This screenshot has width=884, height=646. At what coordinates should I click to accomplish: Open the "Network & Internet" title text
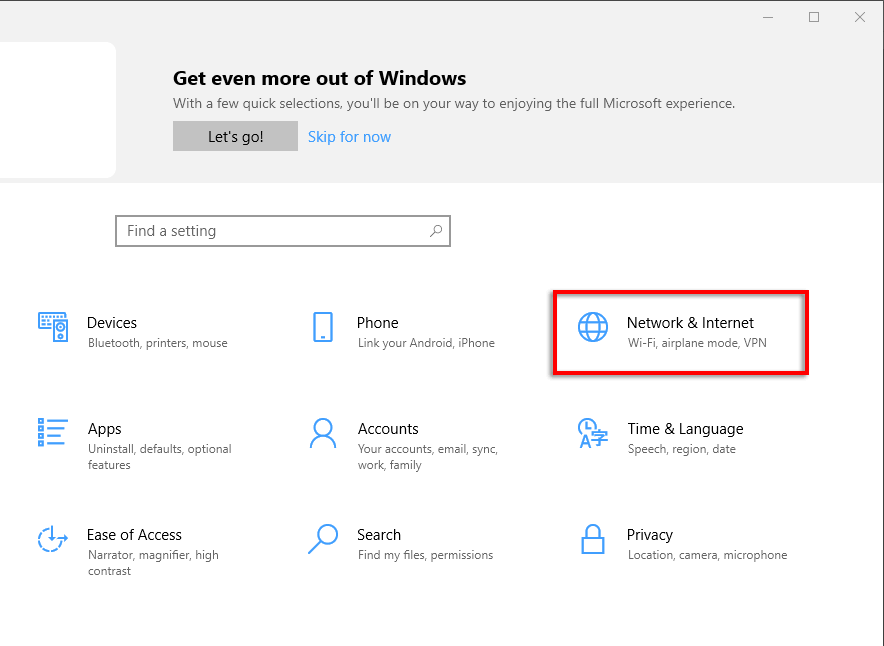[x=690, y=323]
